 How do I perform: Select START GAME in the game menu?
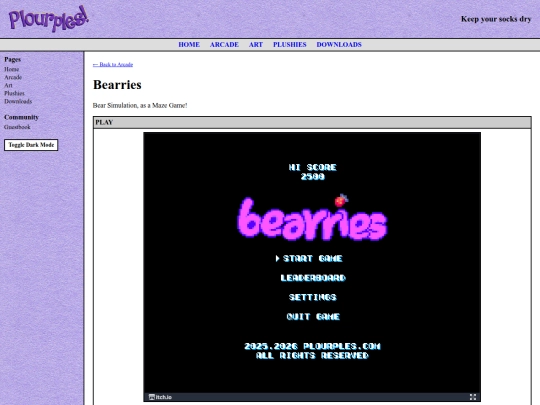coord(313,258)
